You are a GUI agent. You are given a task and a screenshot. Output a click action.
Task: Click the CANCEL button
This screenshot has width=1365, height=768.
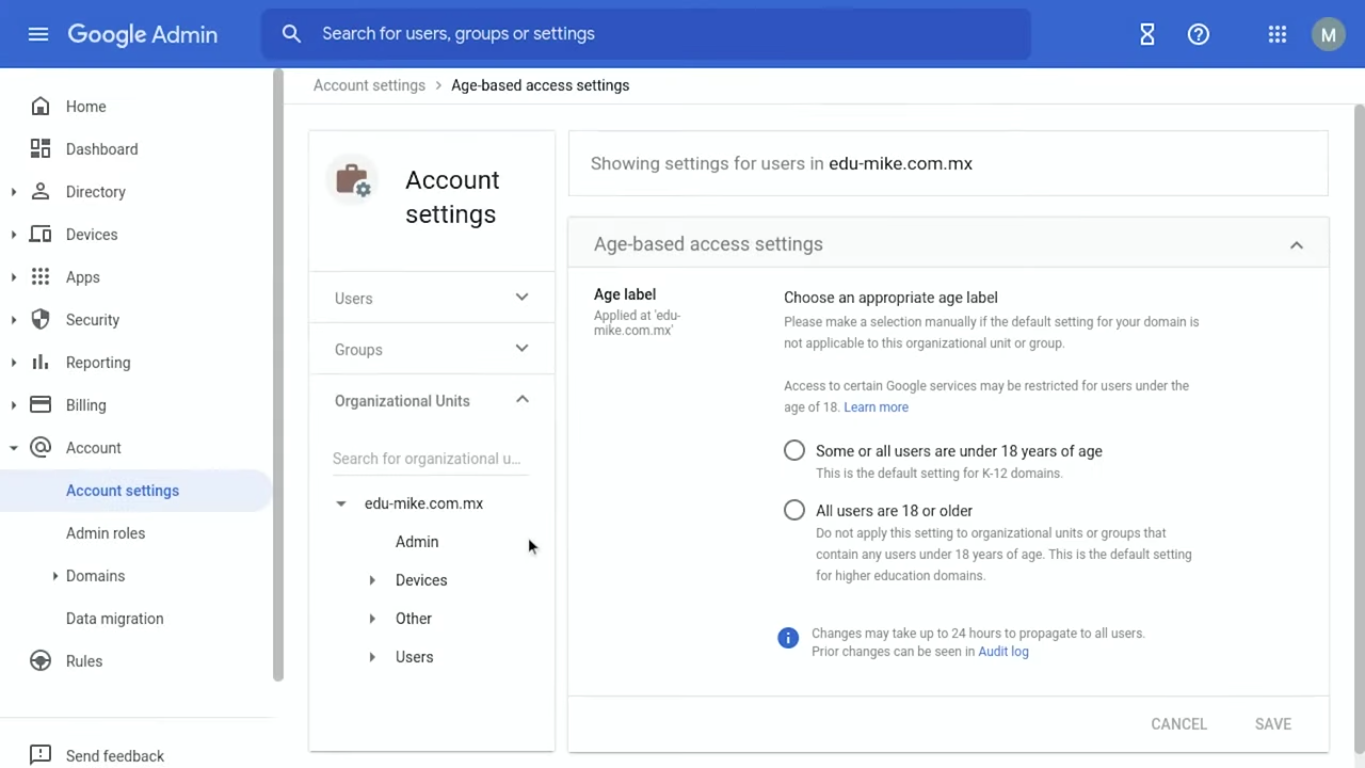(x=1179, y=724)
